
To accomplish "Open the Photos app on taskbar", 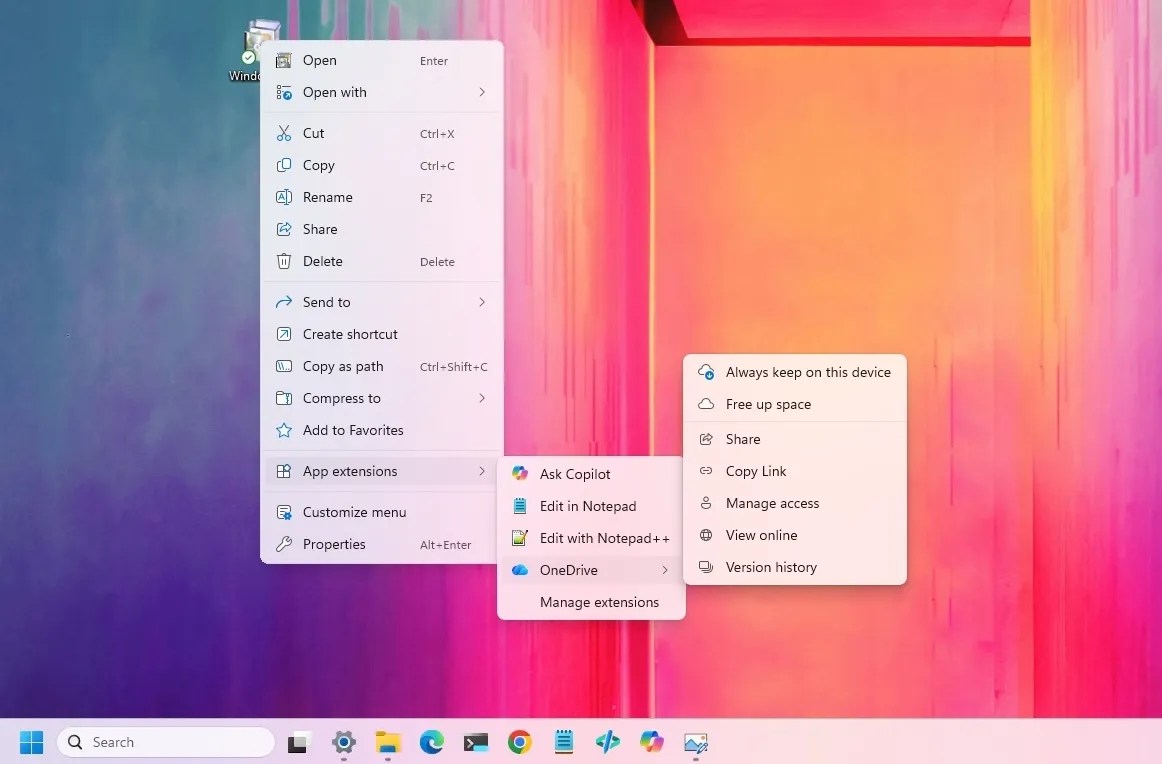I will pos(696,742).
